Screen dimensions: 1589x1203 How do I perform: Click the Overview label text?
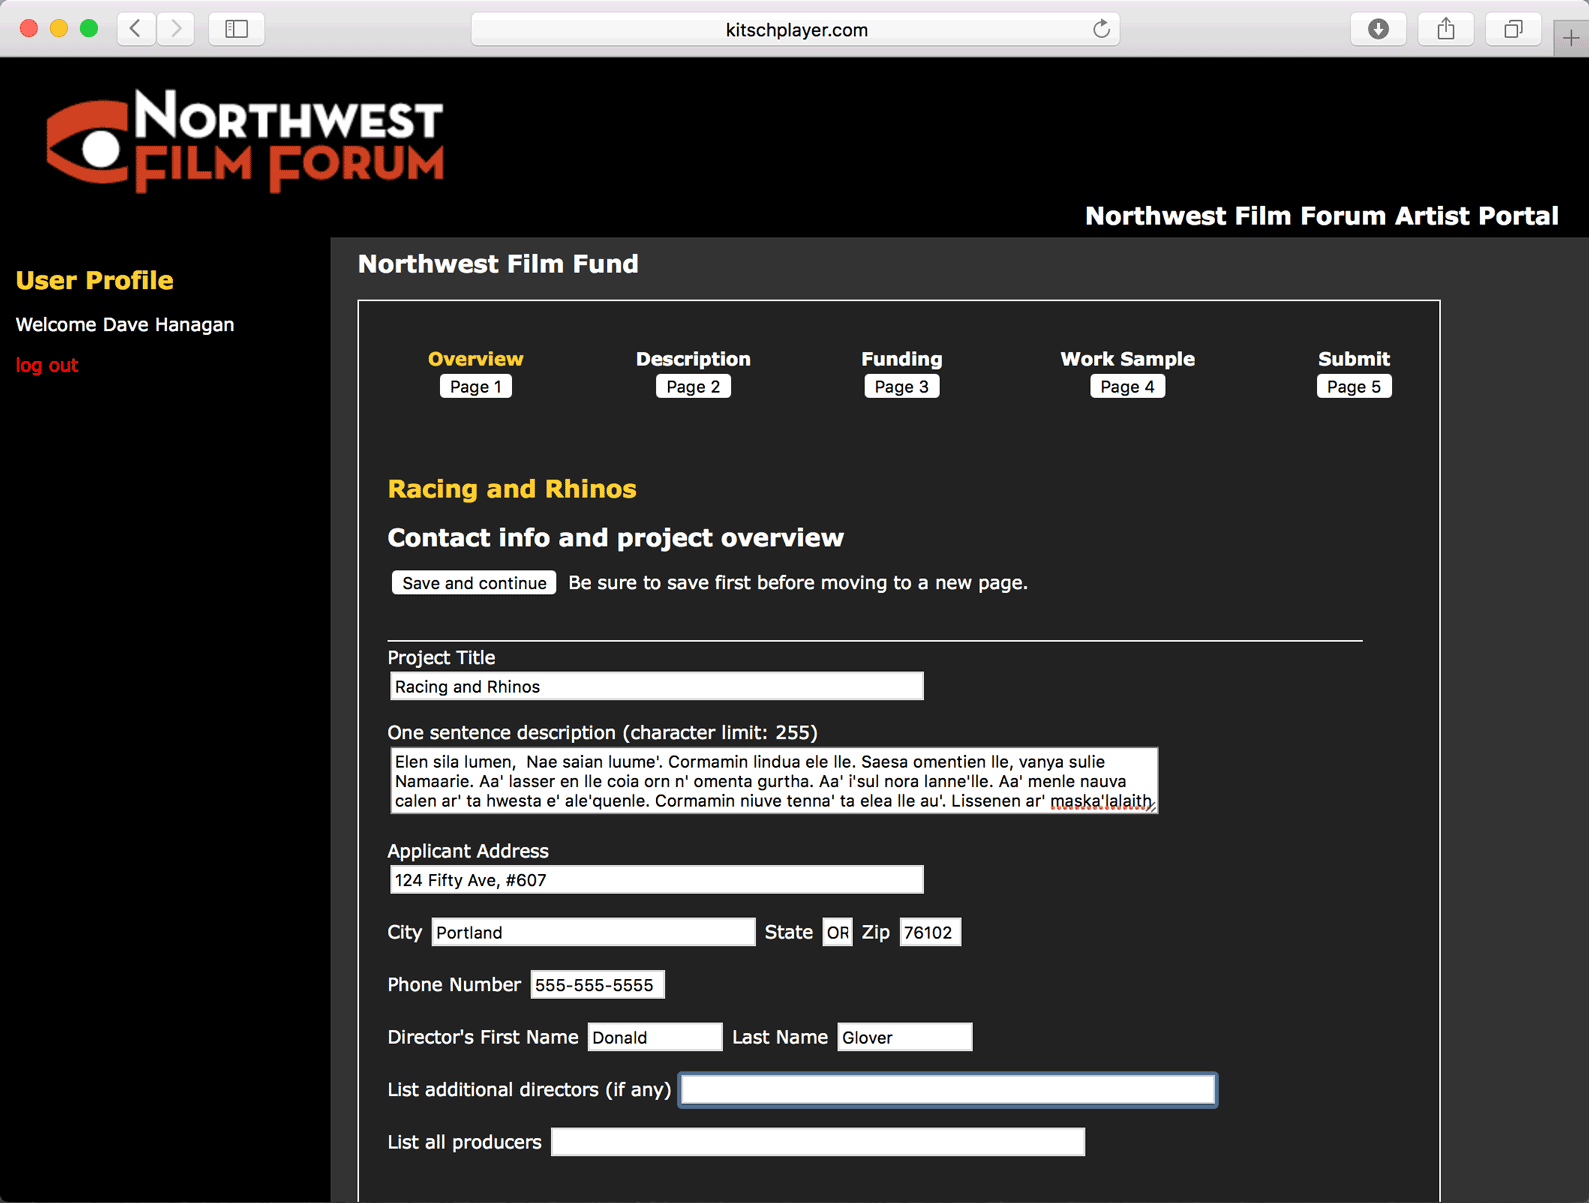(476, 359)
